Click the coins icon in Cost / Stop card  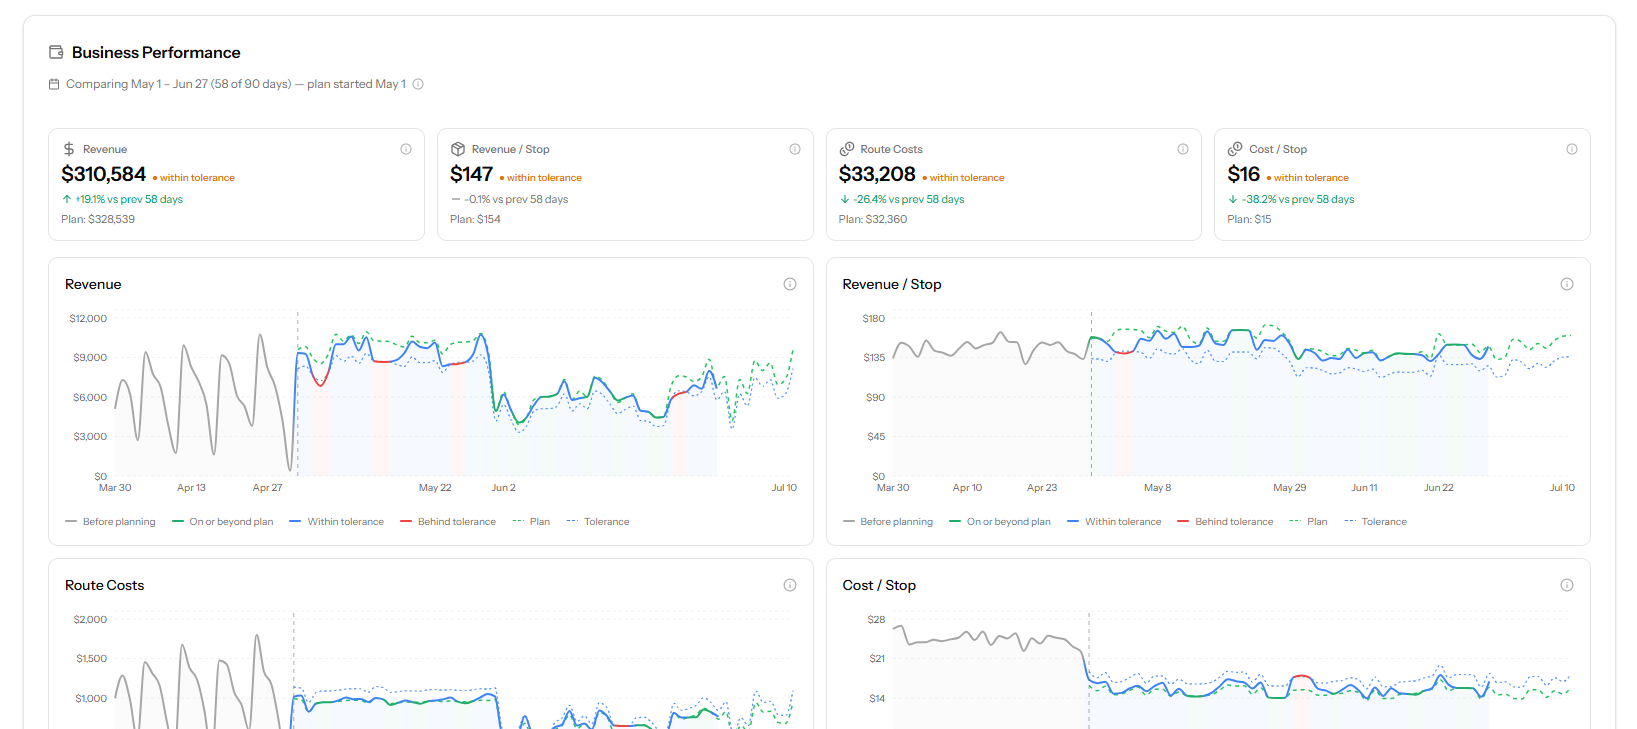[1235, 149]
